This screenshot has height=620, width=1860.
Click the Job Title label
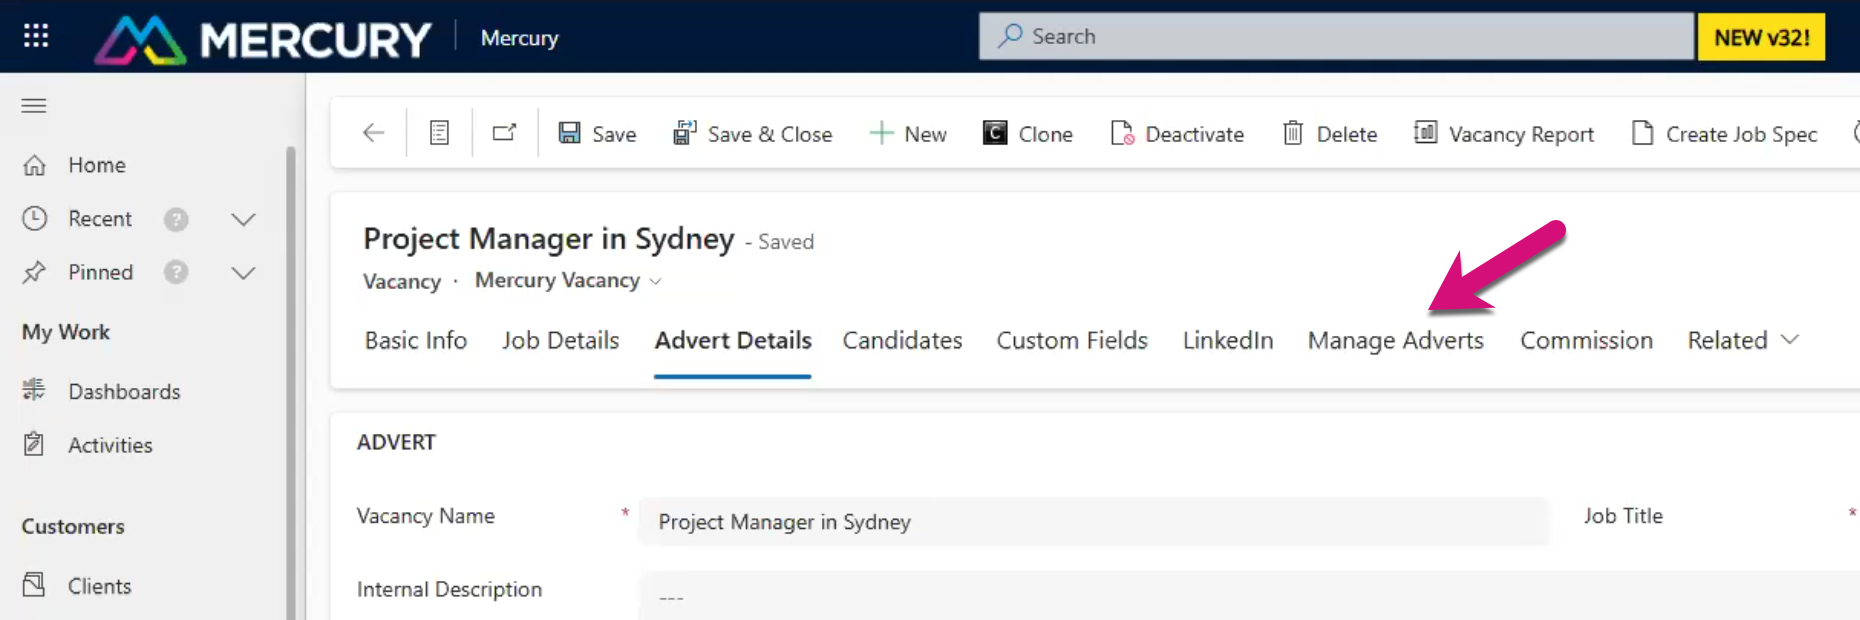click(1623, 516)
